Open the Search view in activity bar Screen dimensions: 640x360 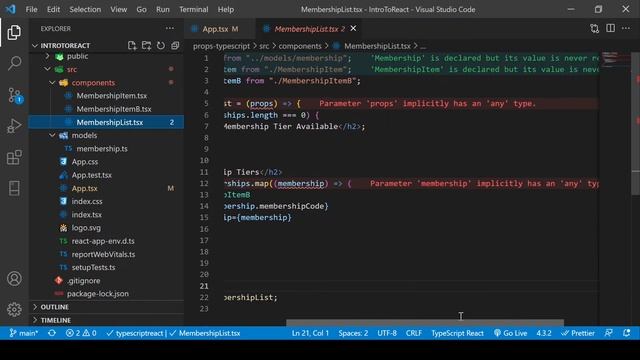tap(14, 63)
